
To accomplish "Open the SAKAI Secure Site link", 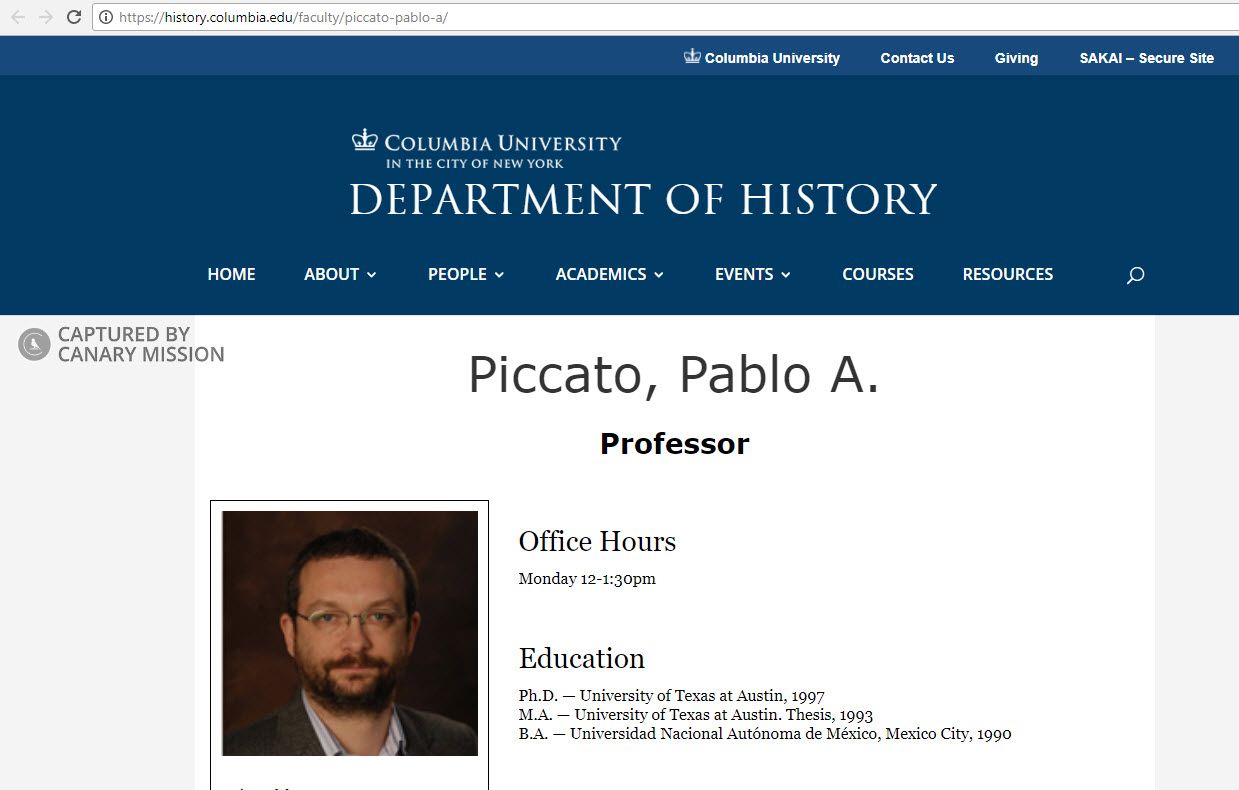I will [x=1146, y=58].
